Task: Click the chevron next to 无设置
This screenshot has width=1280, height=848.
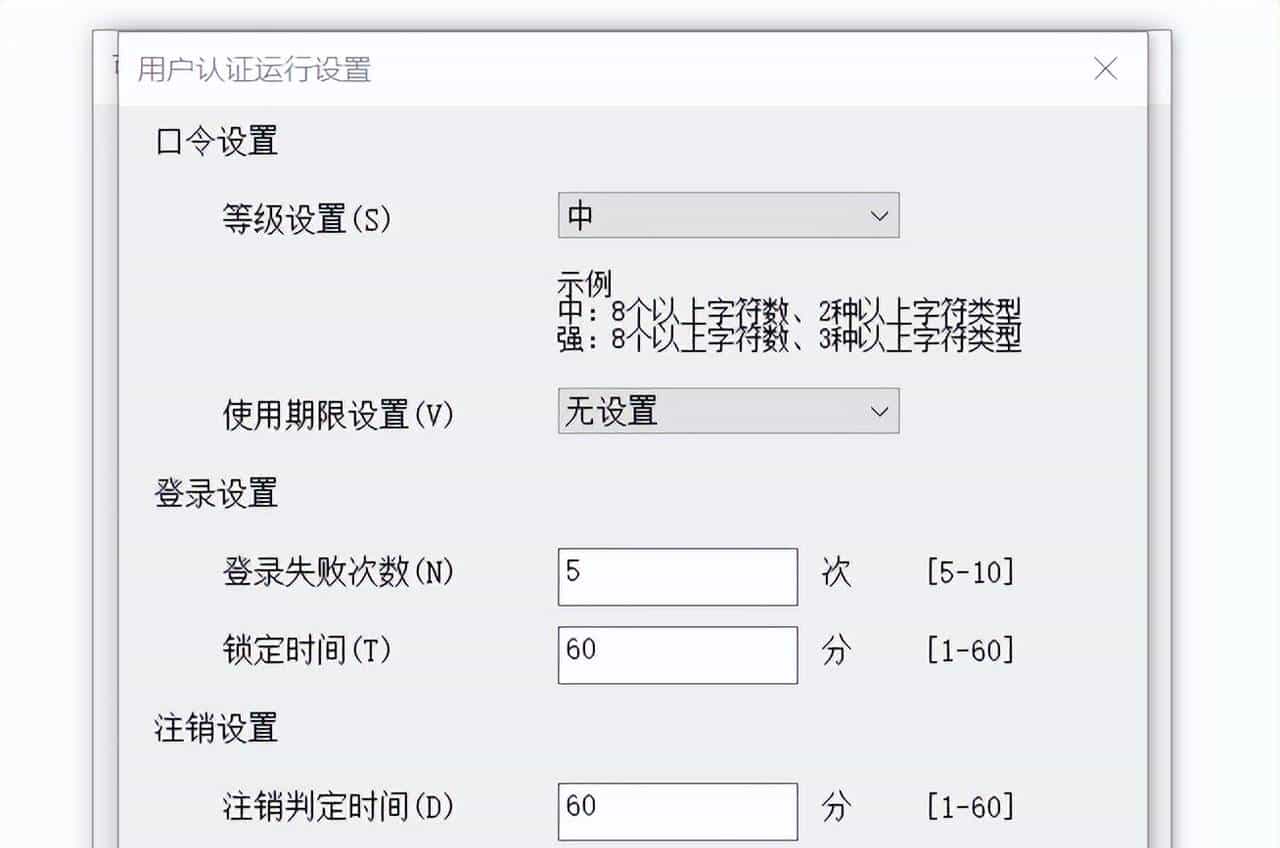Action: 879,411
